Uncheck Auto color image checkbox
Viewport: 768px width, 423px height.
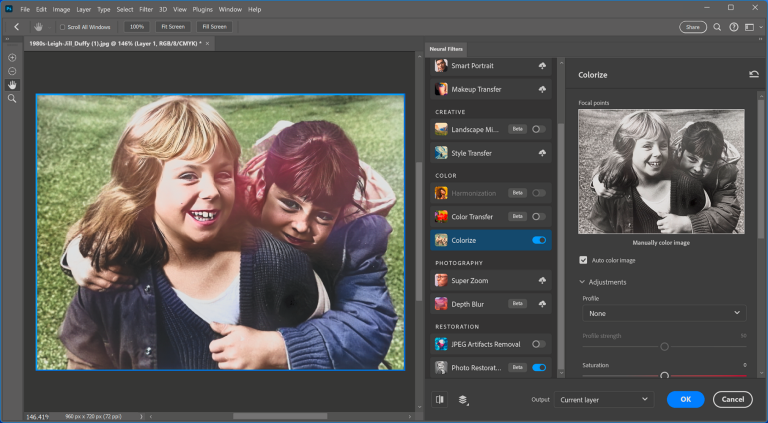tap(584, 260)
